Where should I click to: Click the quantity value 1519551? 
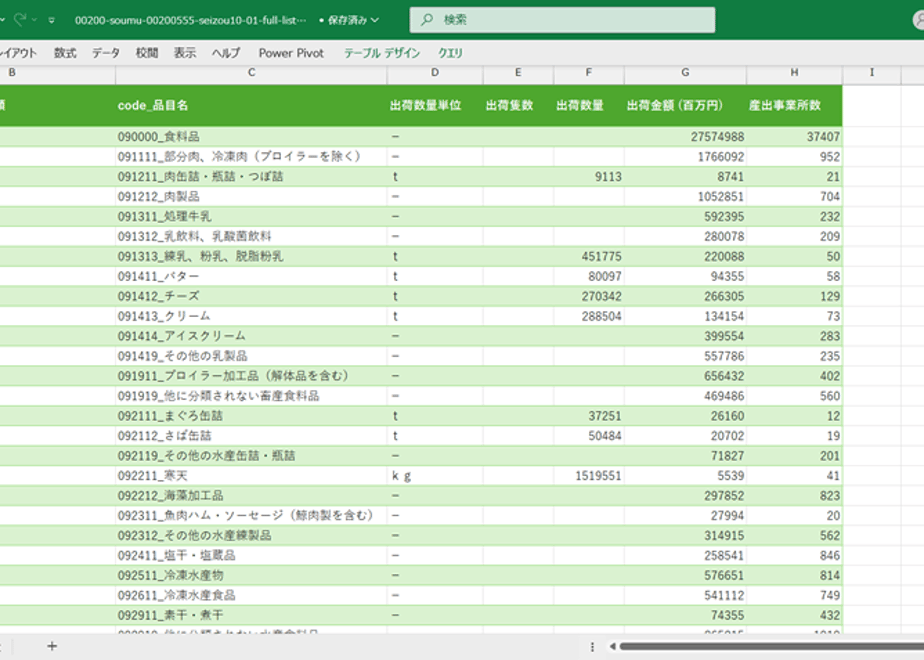tap(598, 476)
